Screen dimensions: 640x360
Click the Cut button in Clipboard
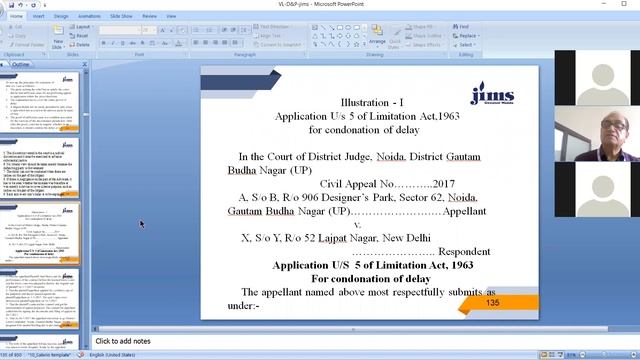(x=15, y=27)
